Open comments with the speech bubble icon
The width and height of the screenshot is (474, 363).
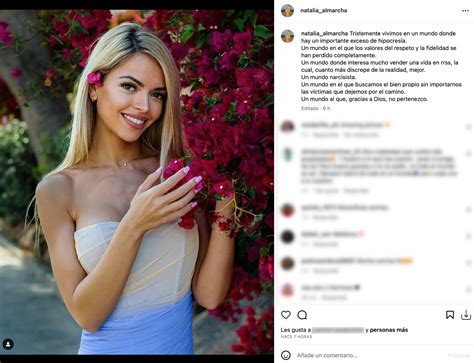pos(302,315)
